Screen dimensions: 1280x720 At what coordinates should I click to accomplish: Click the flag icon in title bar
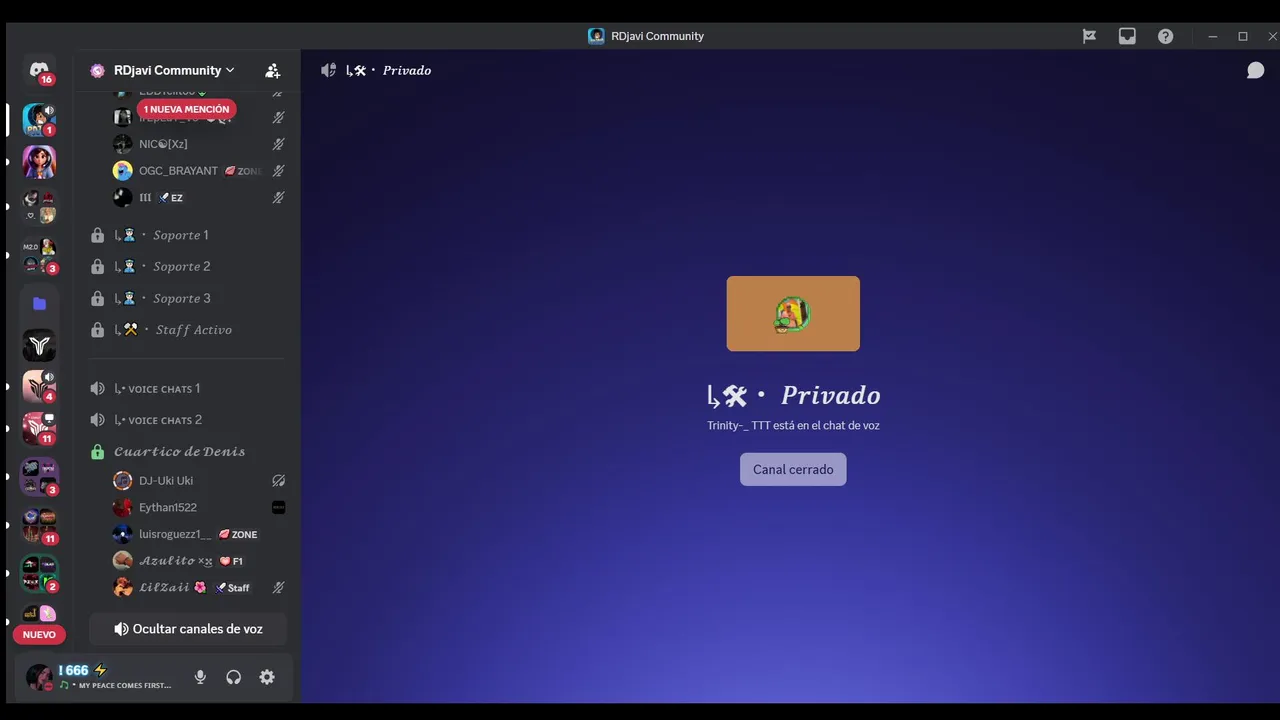pyautogui.click(x=1089, y=36)
